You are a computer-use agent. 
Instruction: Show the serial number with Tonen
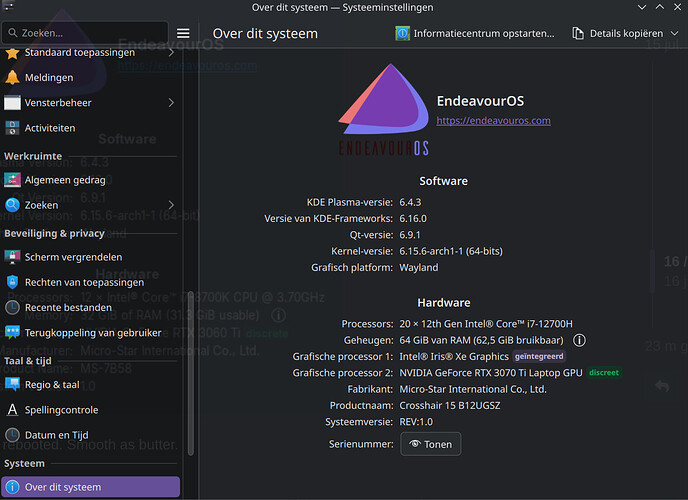(430, 444)
